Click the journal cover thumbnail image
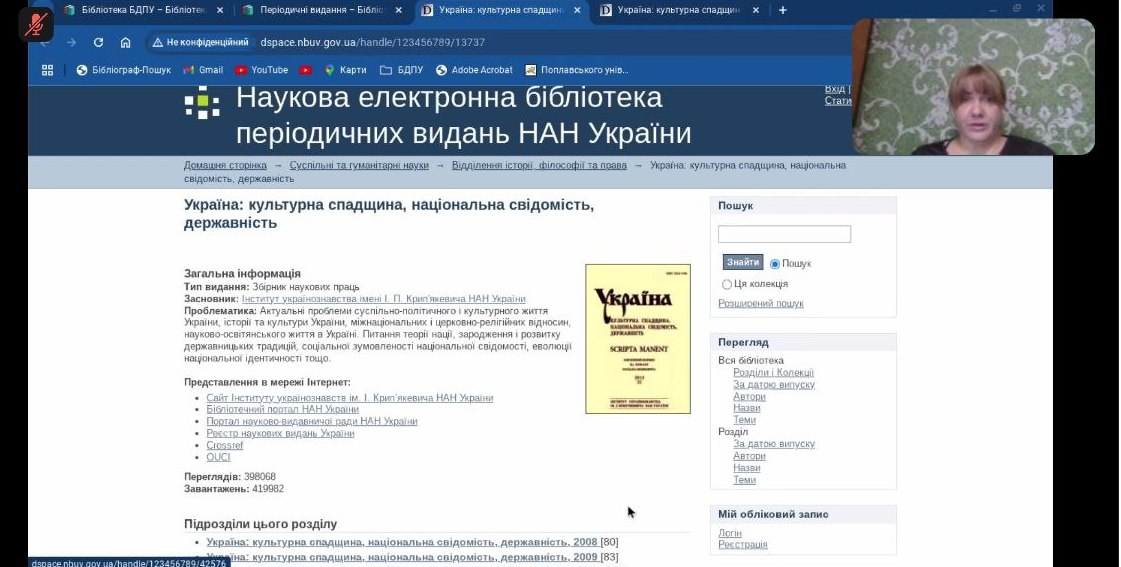 637,338
